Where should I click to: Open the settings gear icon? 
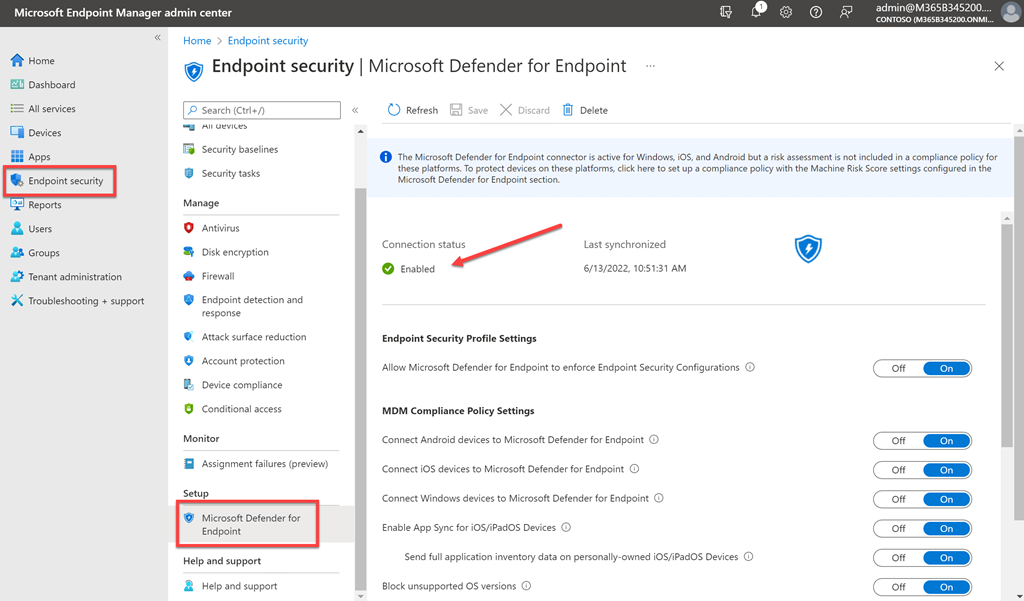tap(786, 12)
